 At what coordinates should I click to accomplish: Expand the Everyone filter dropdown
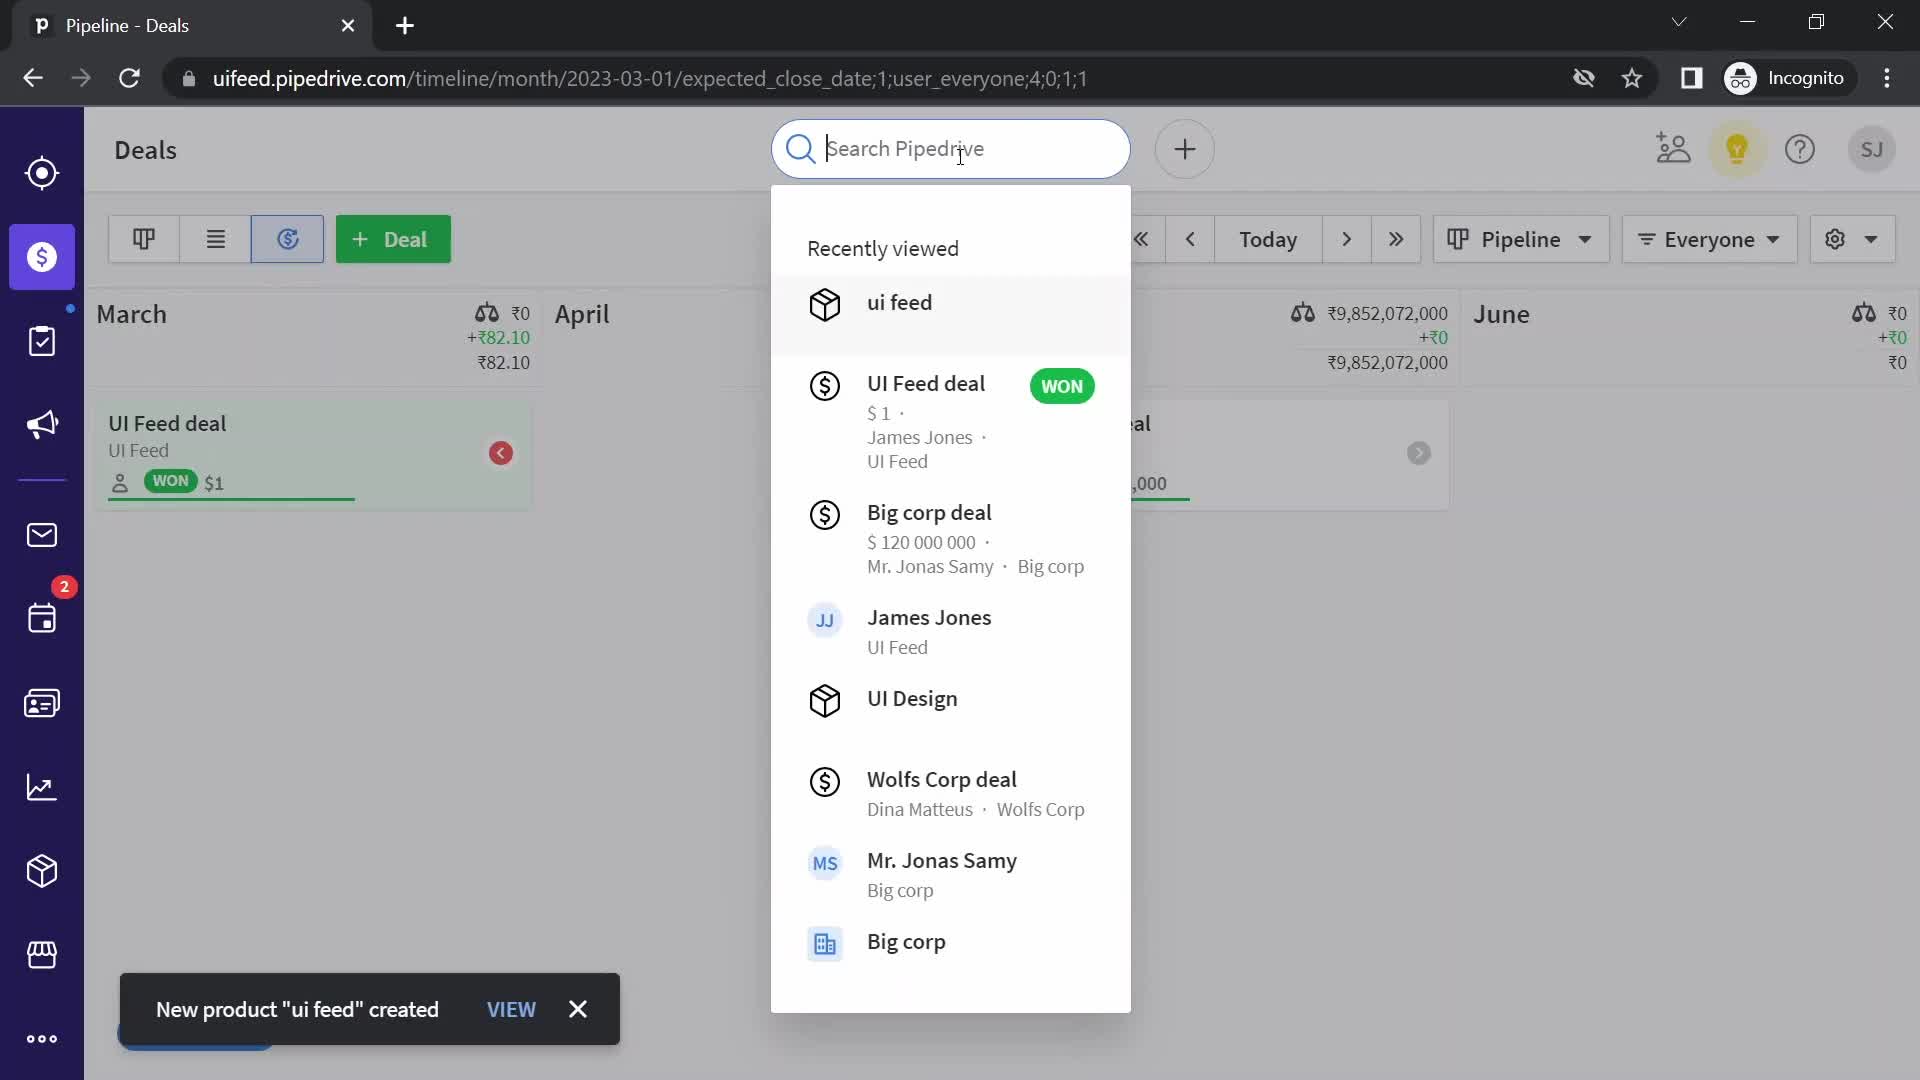click(x=1709, y=239)
